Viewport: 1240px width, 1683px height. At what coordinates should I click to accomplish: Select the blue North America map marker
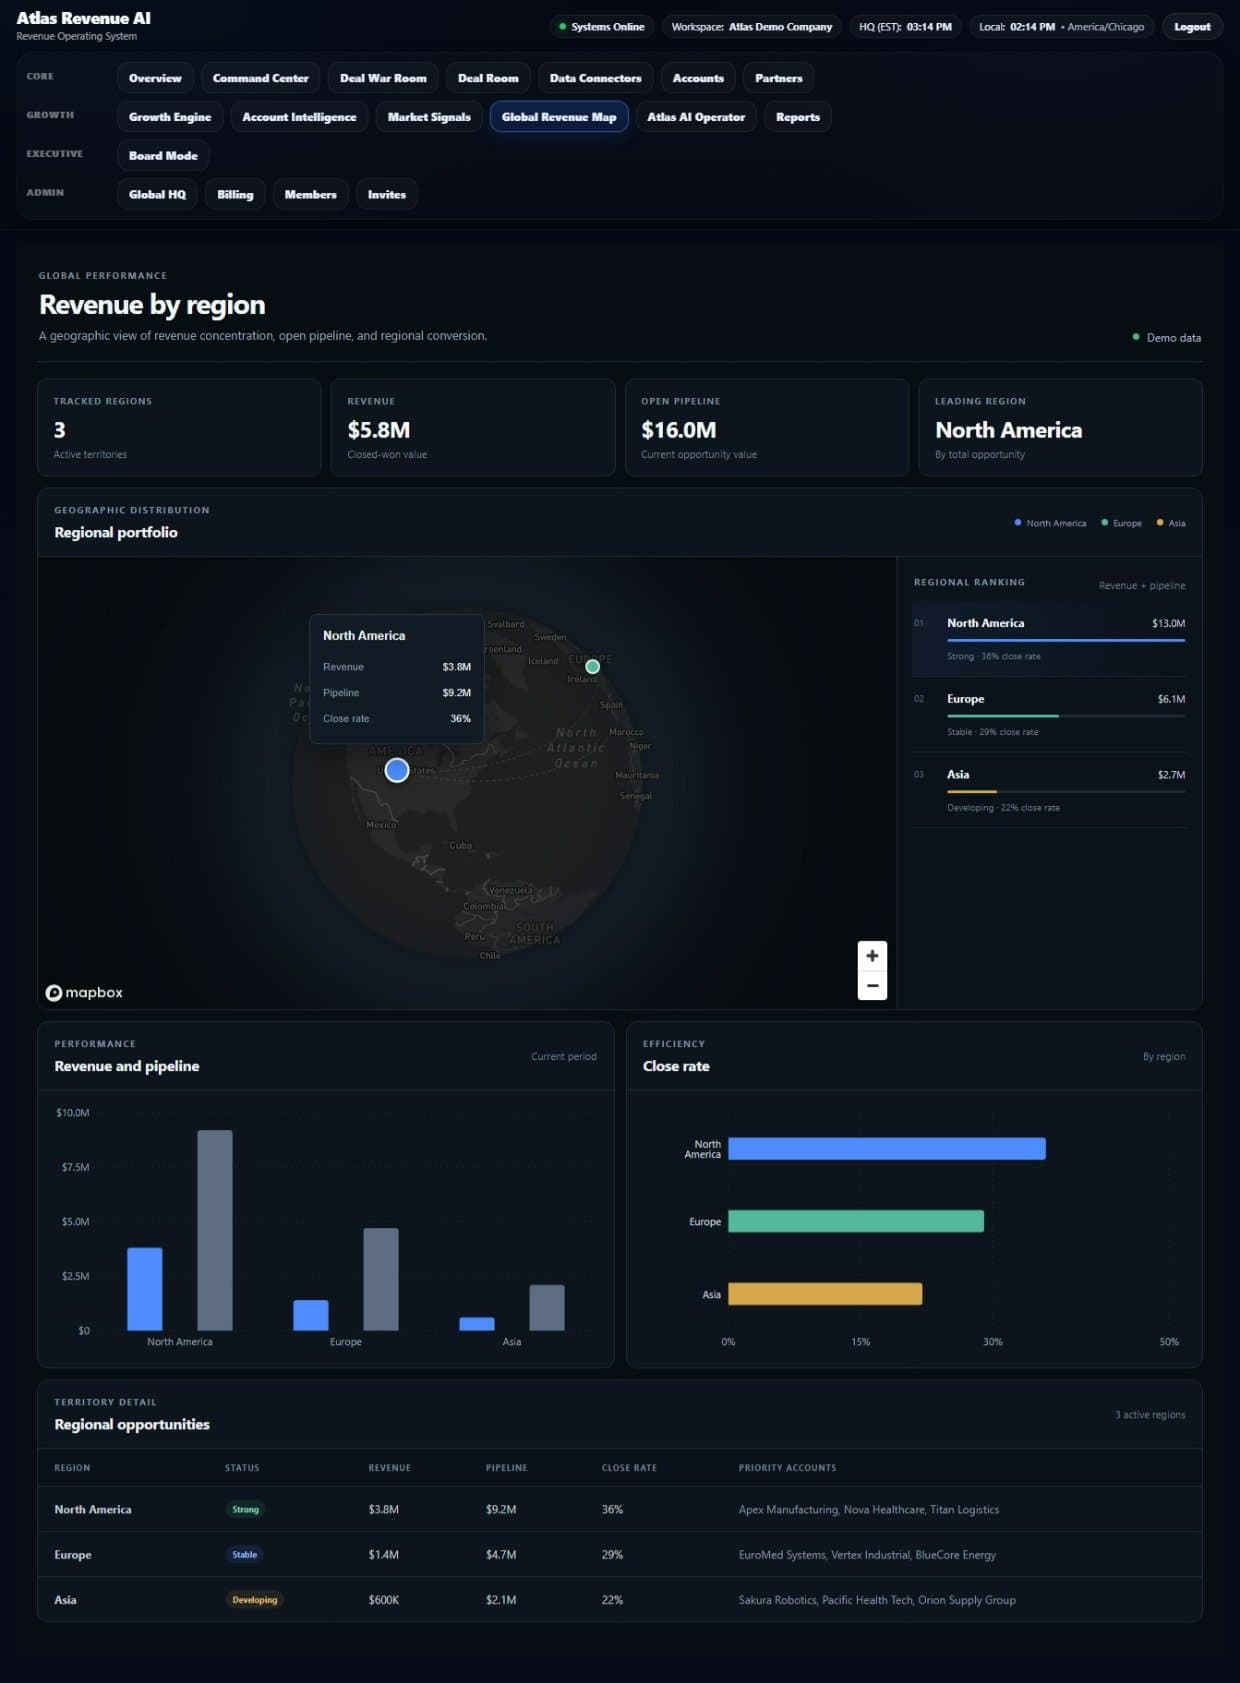click(397, 770)
